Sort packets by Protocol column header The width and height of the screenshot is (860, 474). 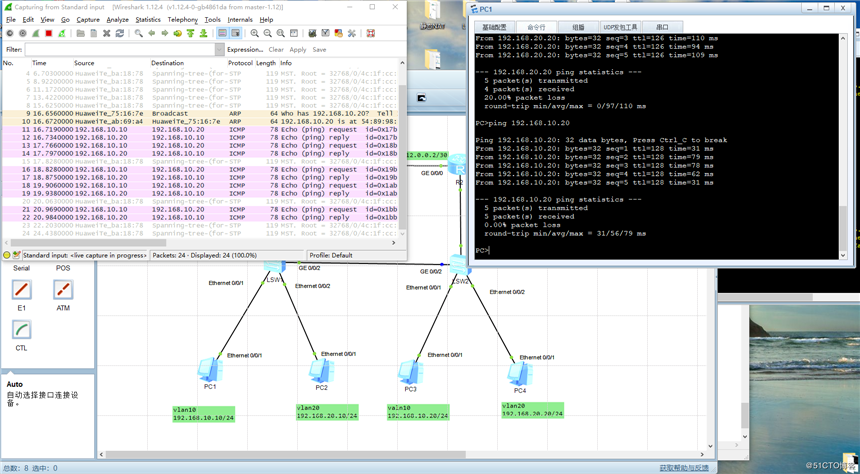(x=240, y=63)
